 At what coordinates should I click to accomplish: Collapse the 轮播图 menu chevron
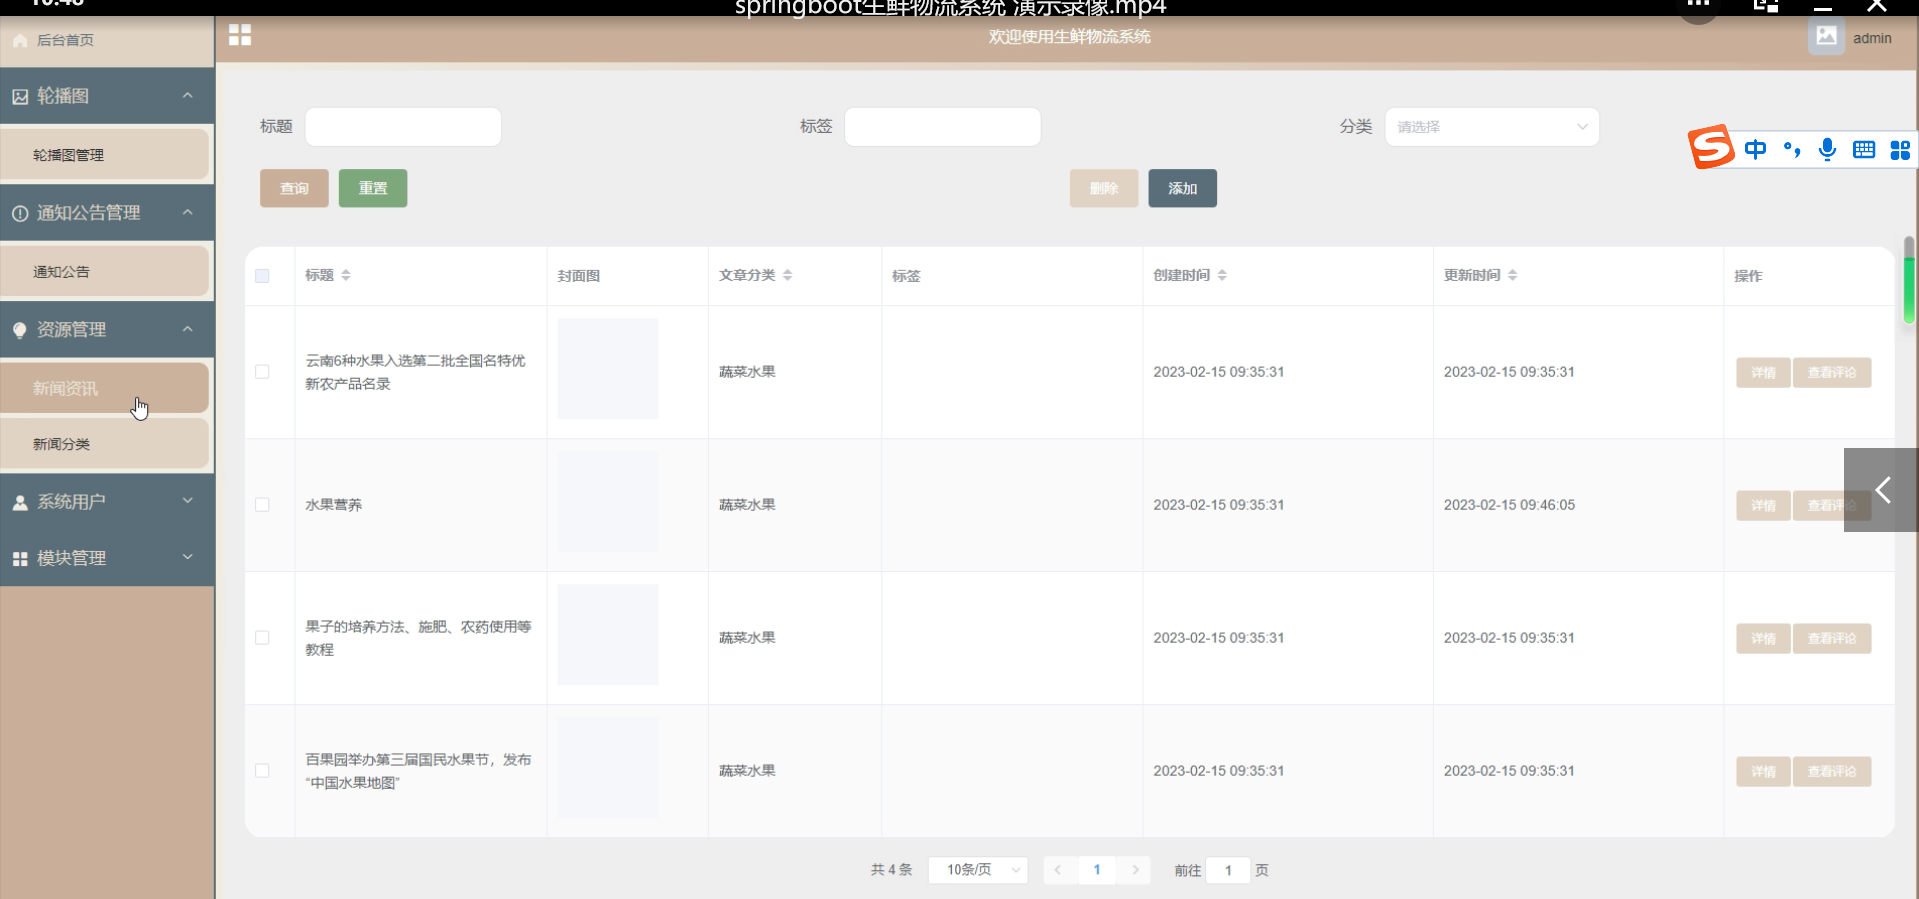pos(187,96)
